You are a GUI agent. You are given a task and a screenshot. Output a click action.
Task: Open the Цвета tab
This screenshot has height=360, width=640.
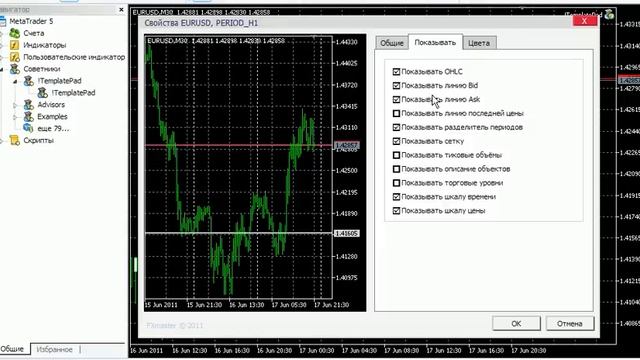(x=479, y=43)
